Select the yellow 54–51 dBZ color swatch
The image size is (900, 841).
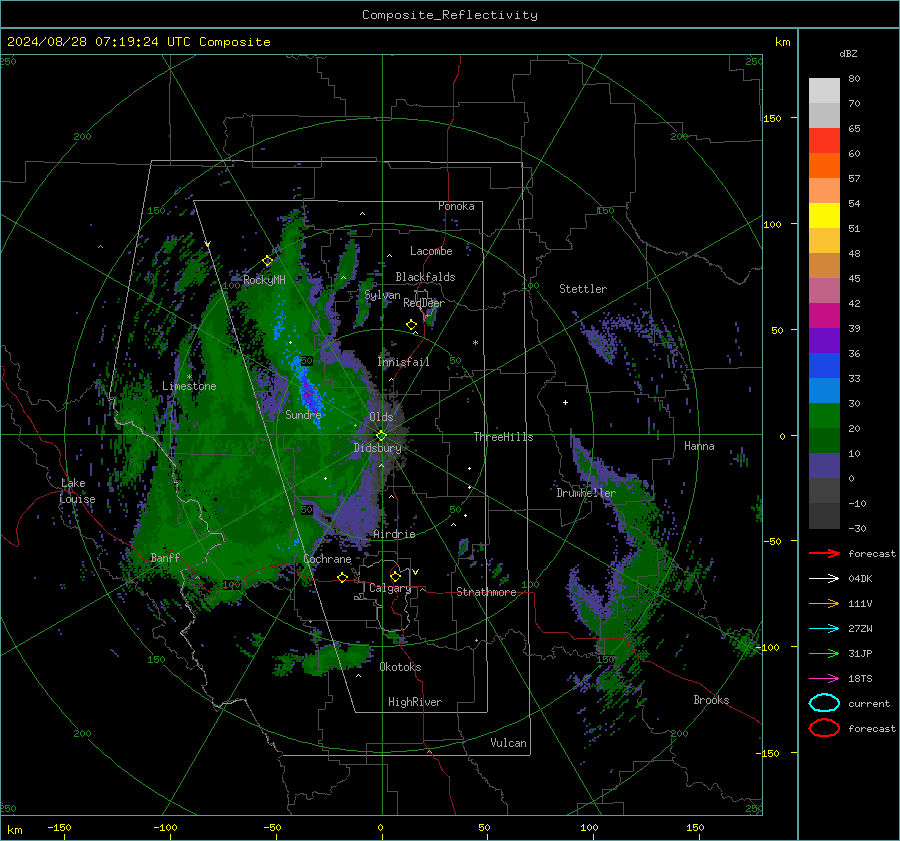pyautogui.click(x=824, y=216)
